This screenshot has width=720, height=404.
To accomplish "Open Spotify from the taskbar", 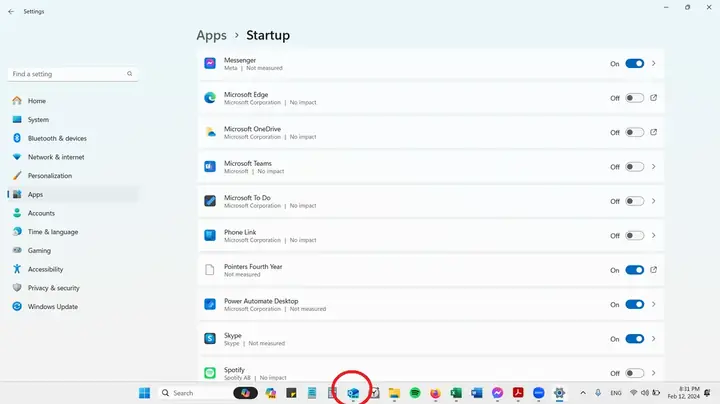I will pyautogui.click(x=415, y=393).
